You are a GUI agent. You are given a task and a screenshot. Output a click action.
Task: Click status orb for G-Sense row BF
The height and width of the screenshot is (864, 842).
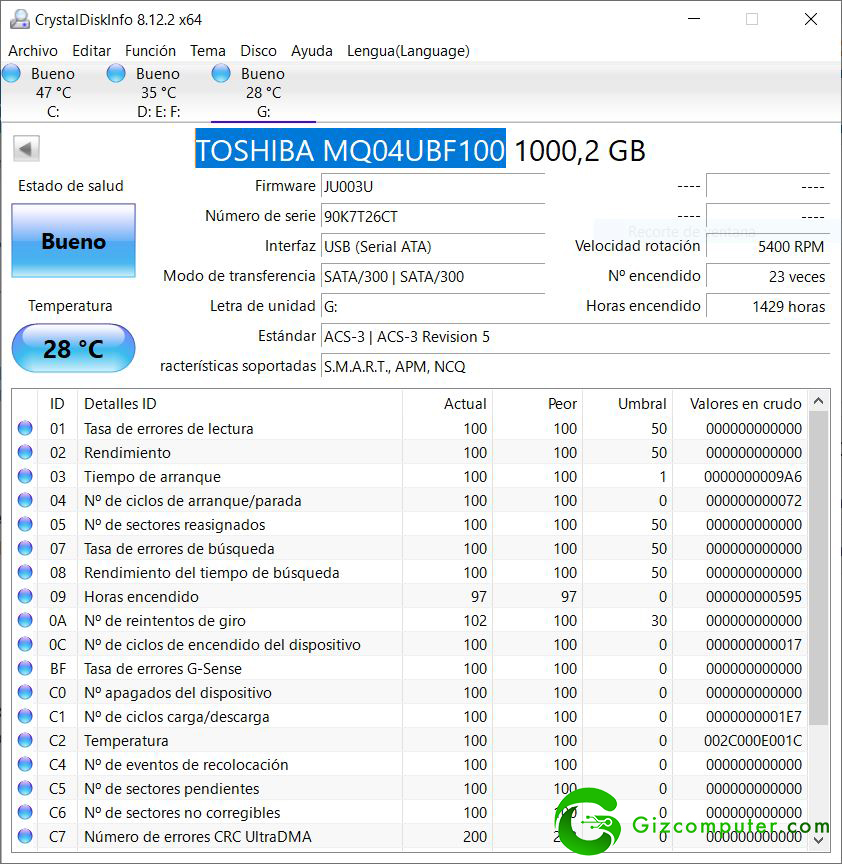click(x=25, y=668)
